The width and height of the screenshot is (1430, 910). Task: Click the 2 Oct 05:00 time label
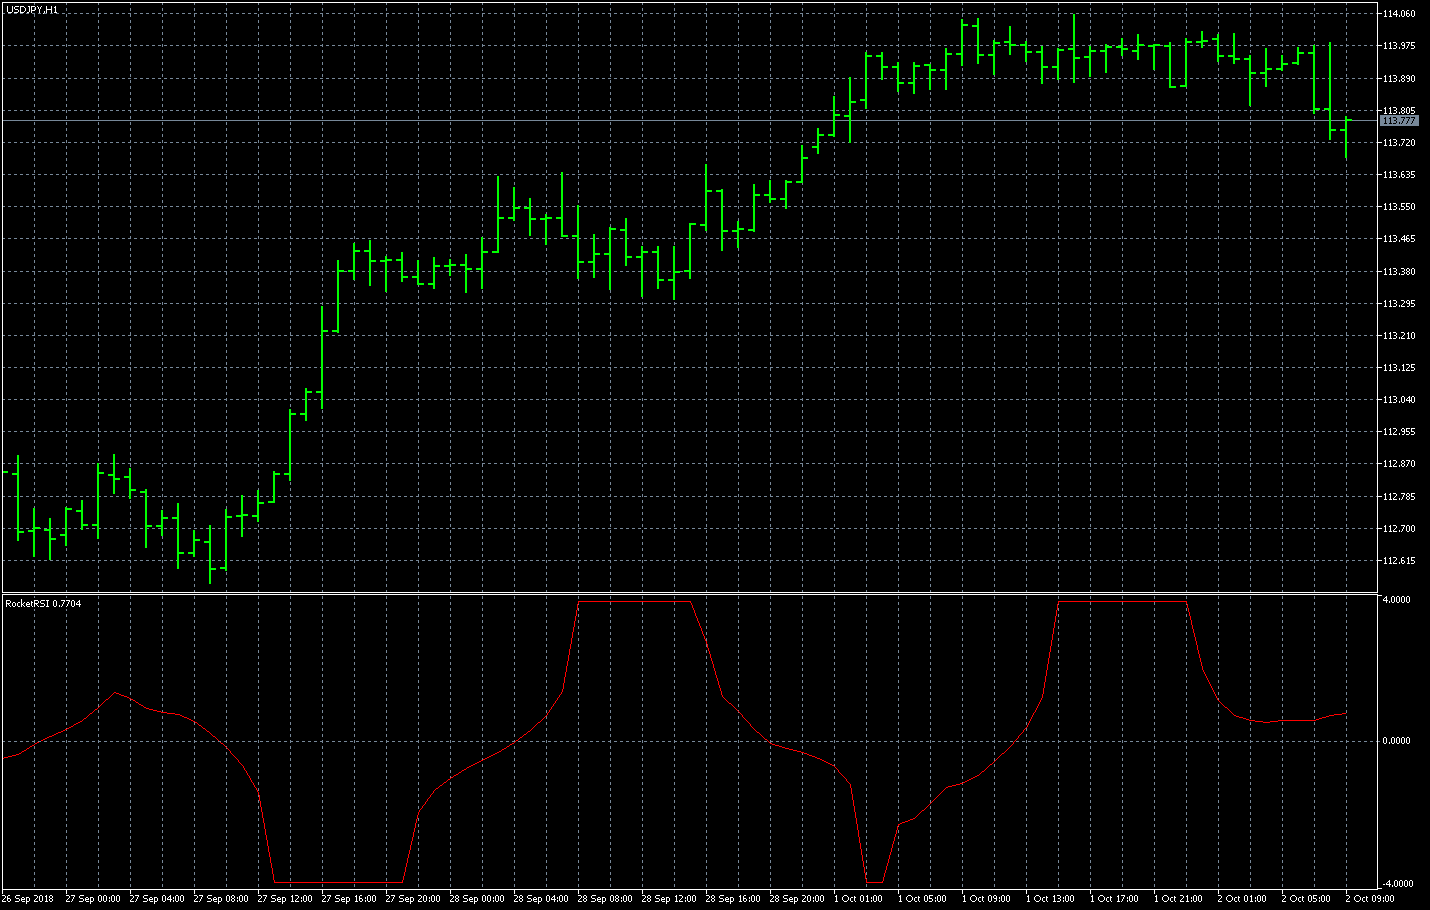click(1306, 899)
